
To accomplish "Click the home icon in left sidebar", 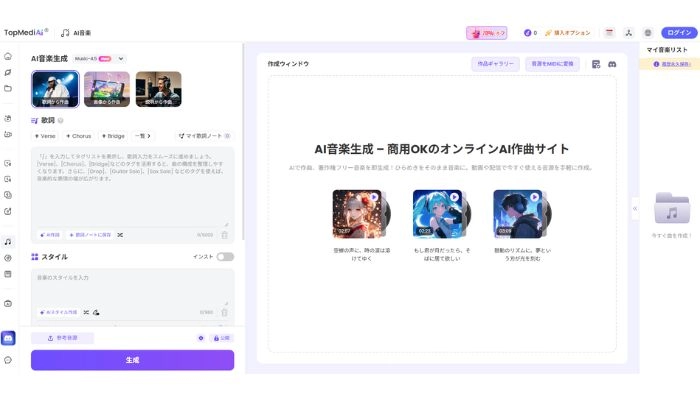I will click(8, 58).
